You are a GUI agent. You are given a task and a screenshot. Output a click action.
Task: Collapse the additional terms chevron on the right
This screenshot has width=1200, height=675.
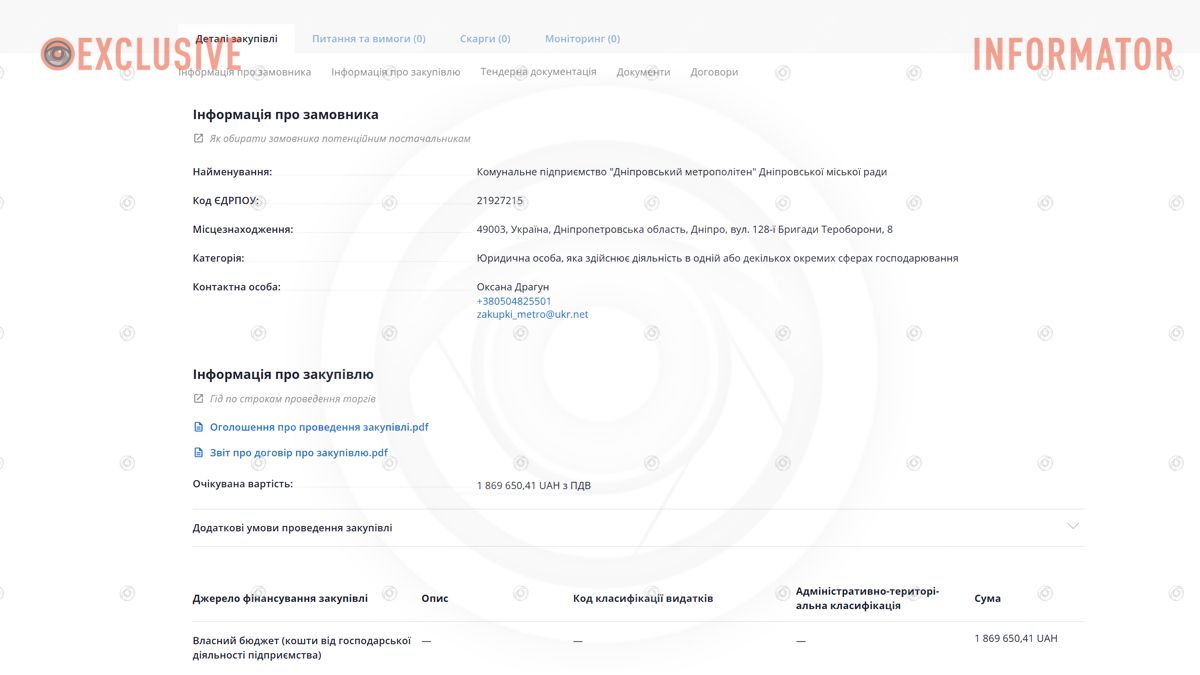click(1073, 525)
